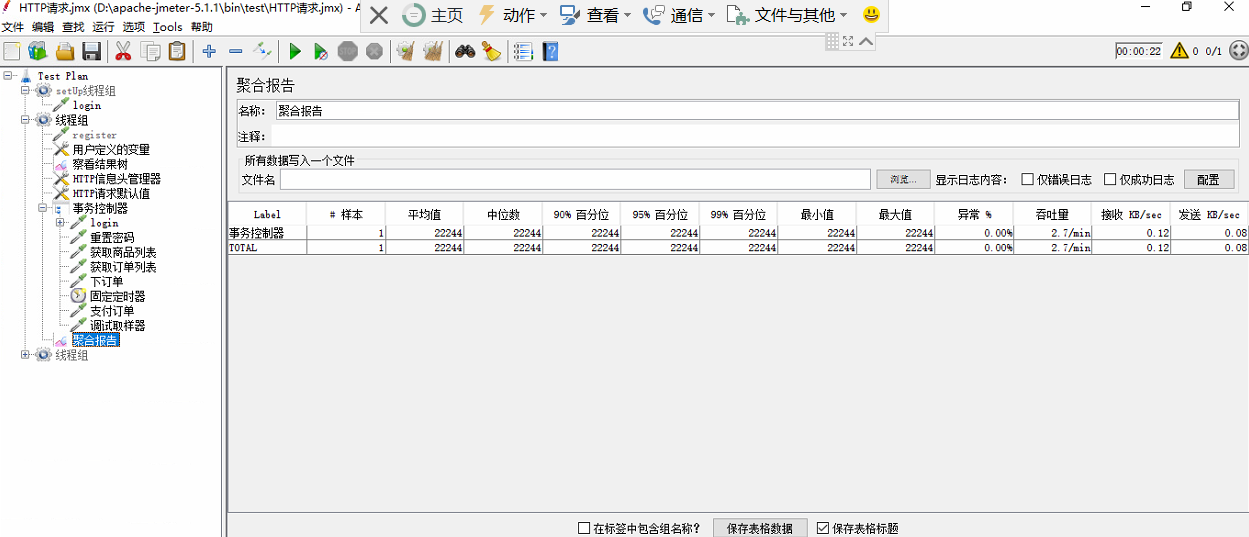Screen dimensions: 1249x537
Task: Open the 查看 dropdown in overlay bar
Action: click(x=596, y=15)
